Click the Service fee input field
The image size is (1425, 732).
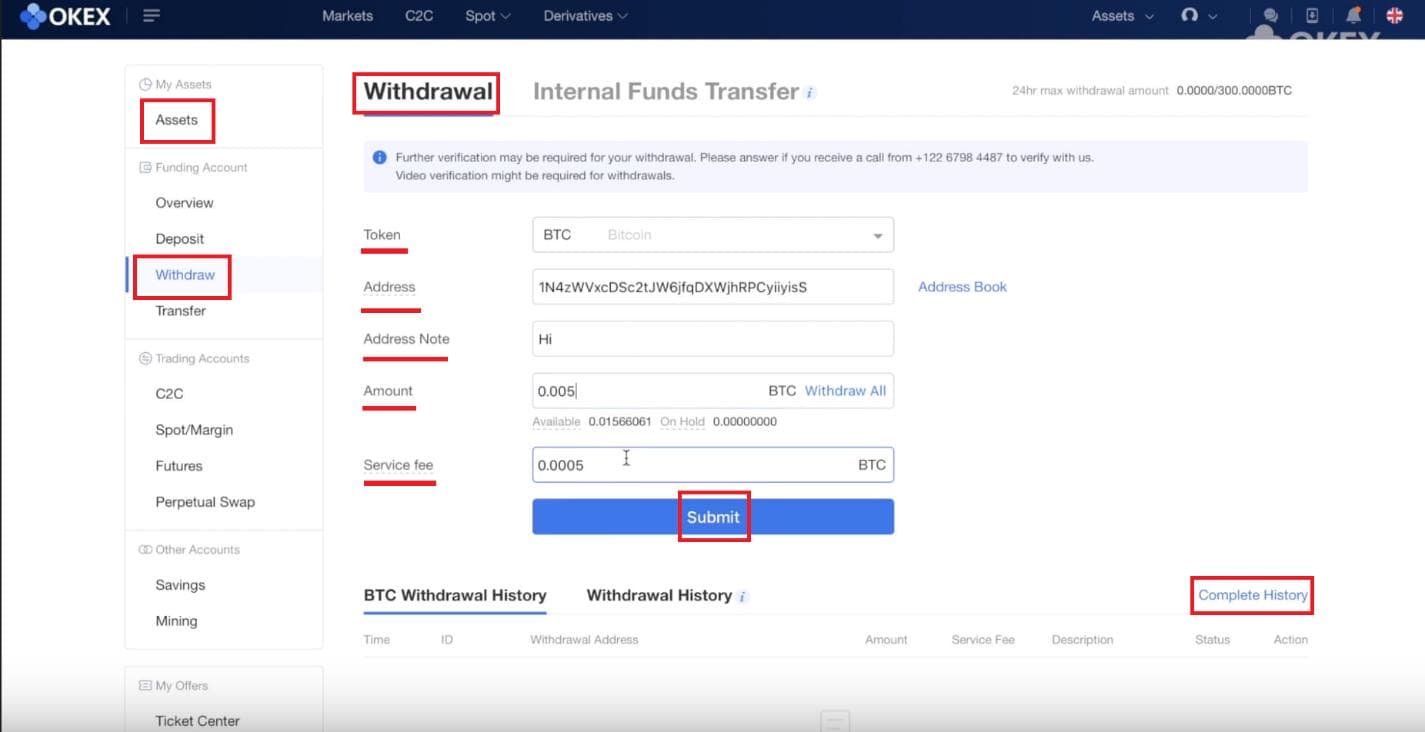pos(713,465)
